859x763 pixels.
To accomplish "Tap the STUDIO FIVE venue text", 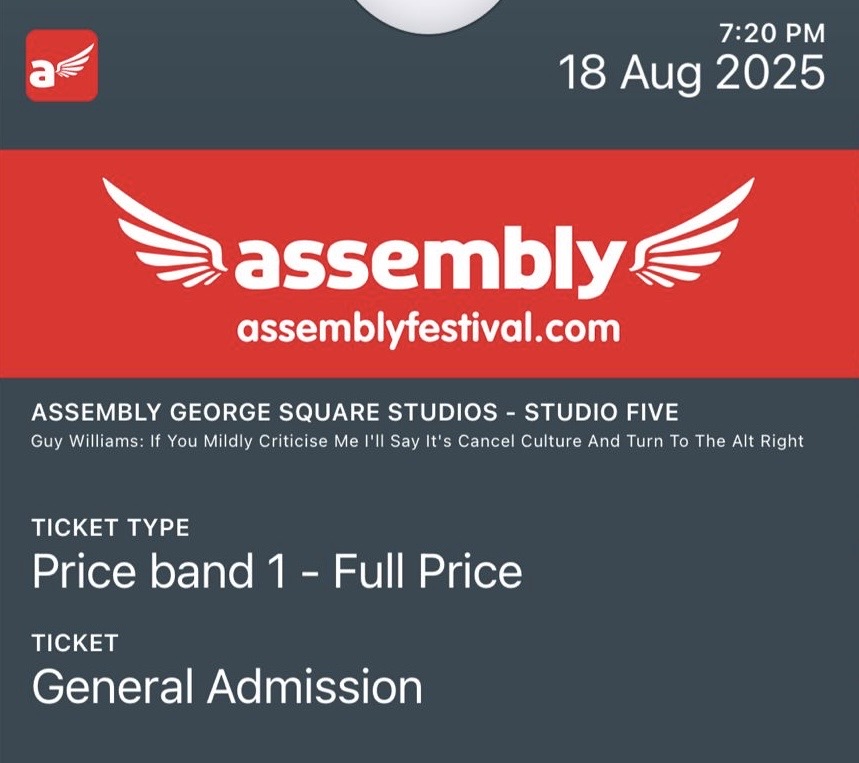I will (x=602, y=412).
